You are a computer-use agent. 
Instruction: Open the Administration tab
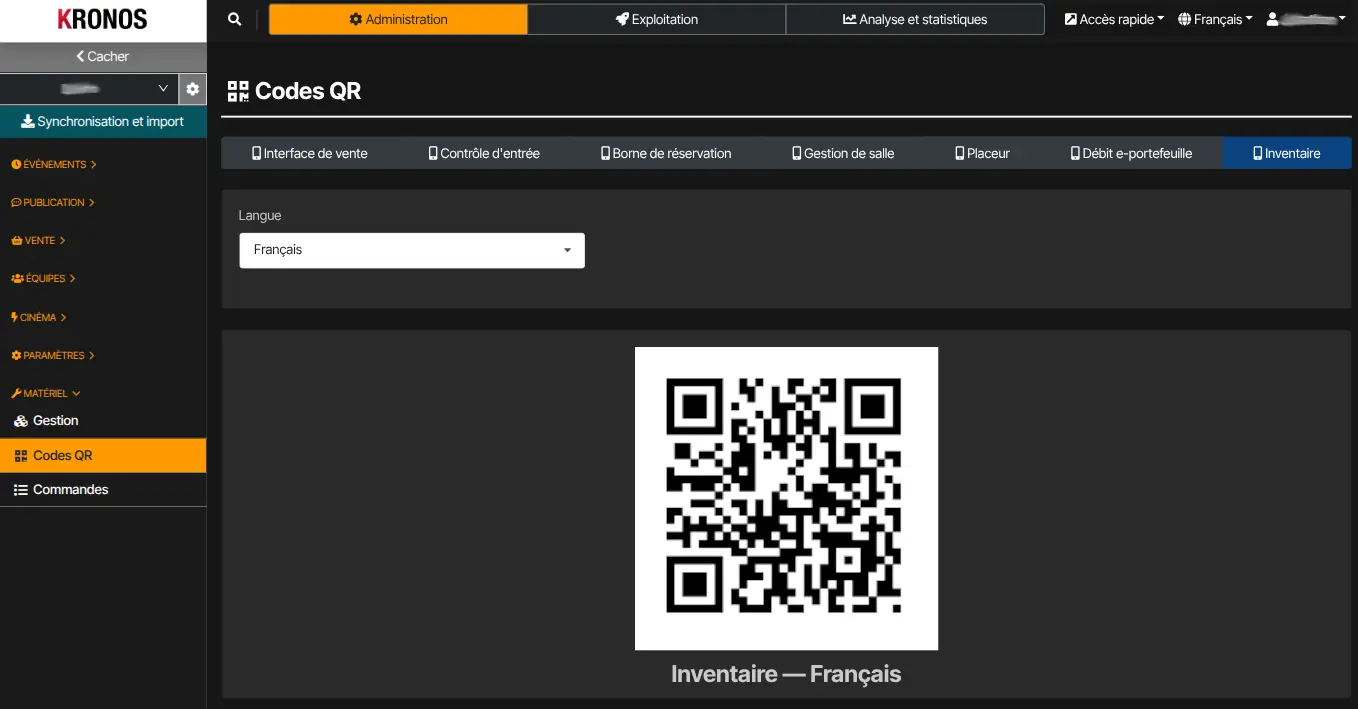(x=398, y=19)
